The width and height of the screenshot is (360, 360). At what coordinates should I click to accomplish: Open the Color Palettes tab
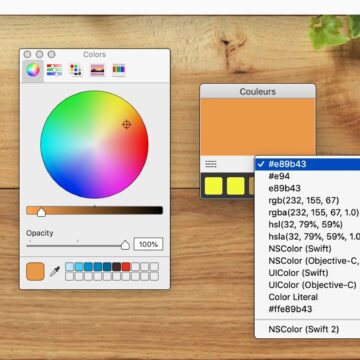[76, 70]
